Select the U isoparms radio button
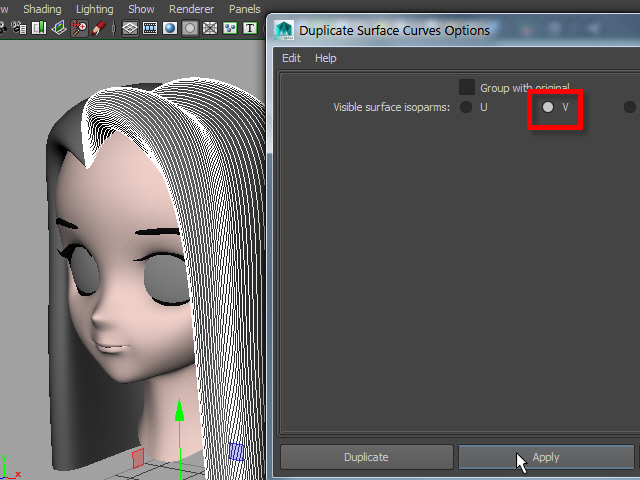Screen dimensions: 640x480 pyautogui.click(x=466, y=107)
